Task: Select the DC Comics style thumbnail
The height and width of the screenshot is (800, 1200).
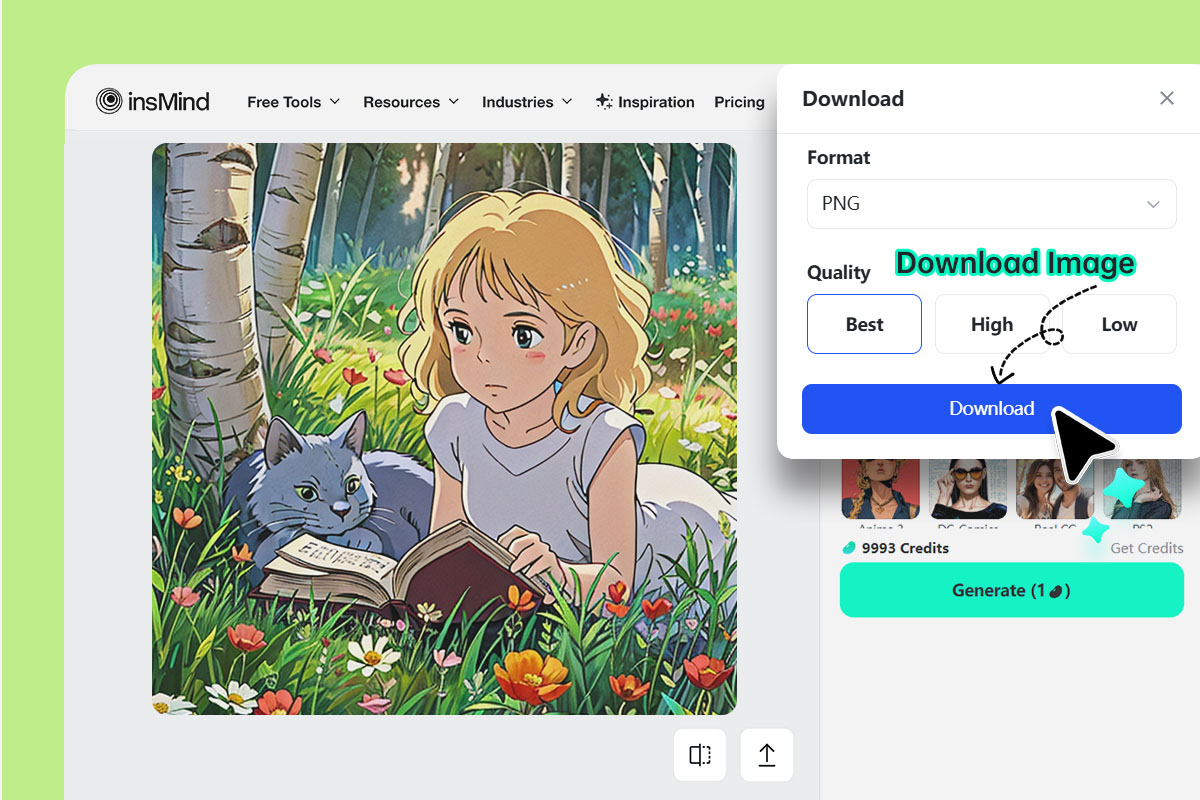Action: point(967,490)
